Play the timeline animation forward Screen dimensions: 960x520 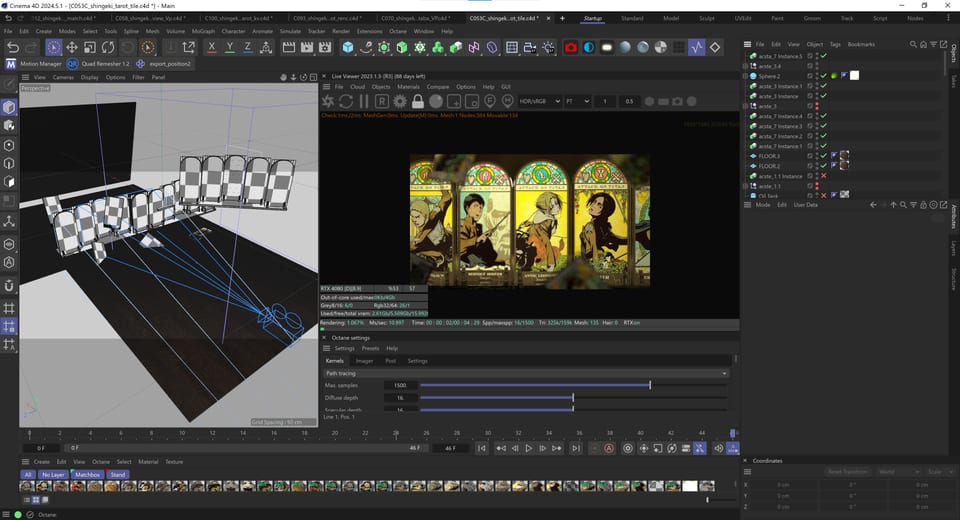528,448
